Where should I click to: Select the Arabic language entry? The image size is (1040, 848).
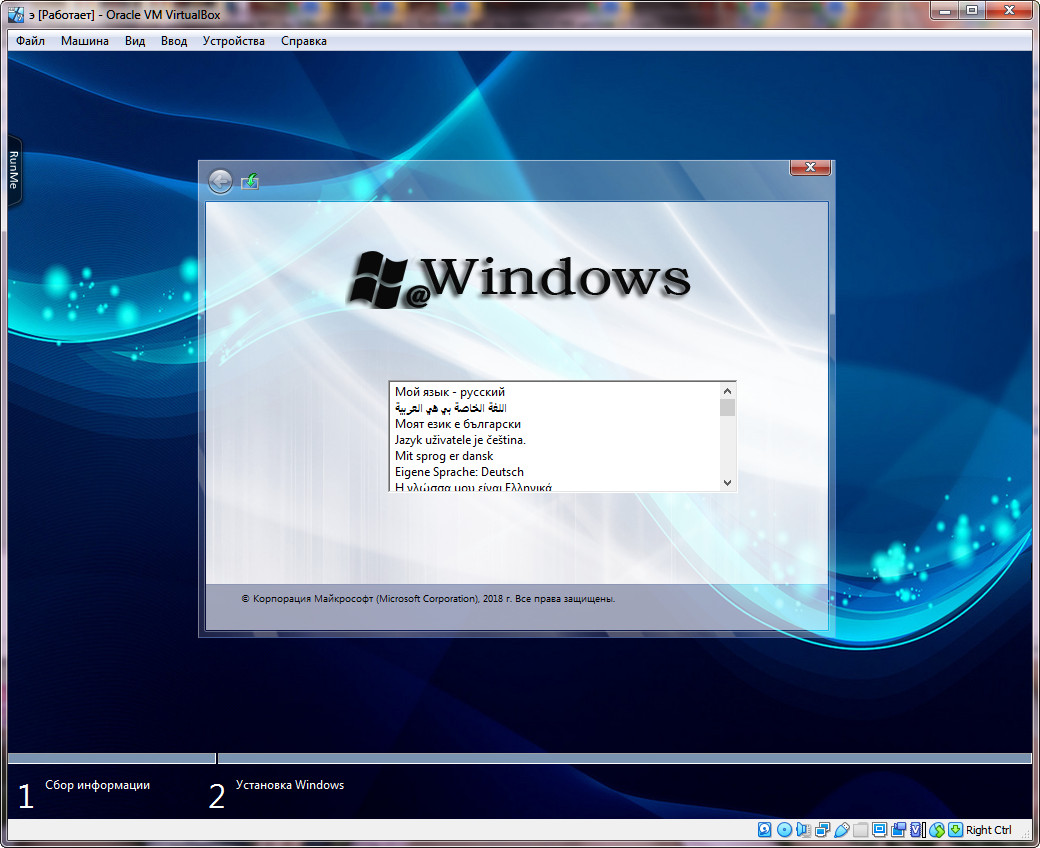(555, 408)
